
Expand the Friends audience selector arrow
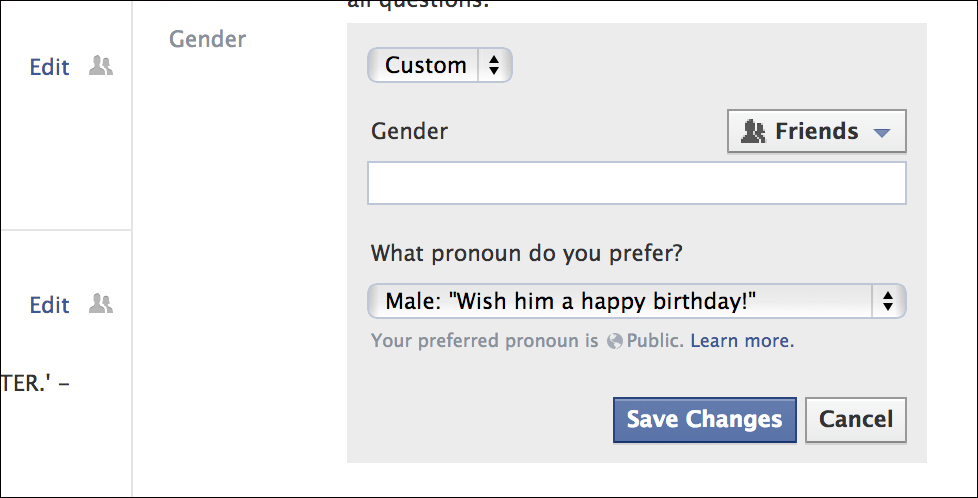[x=881, y=132]
